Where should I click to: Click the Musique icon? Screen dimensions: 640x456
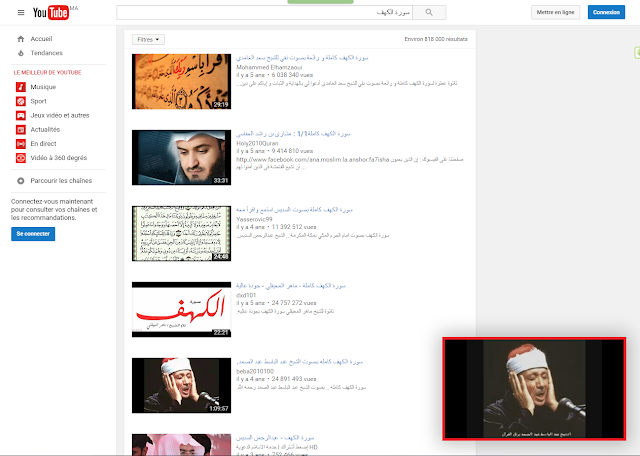click(21, 87)
